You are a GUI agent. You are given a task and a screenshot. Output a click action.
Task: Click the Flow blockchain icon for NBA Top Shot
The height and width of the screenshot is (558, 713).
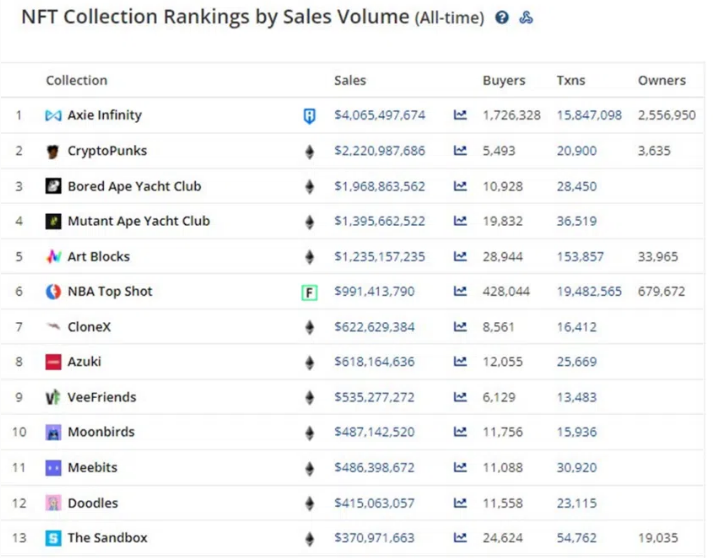(x=309, y=292)
